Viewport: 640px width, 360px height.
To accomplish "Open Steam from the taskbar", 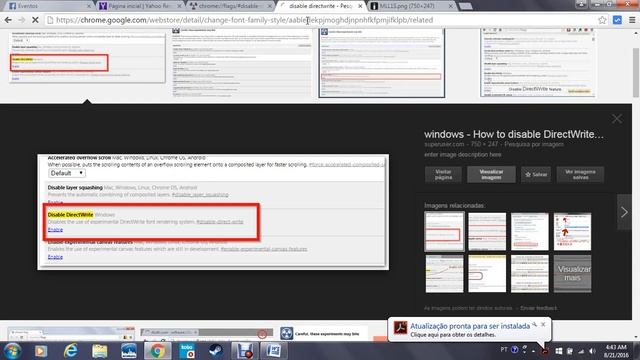I will point(216,351).
